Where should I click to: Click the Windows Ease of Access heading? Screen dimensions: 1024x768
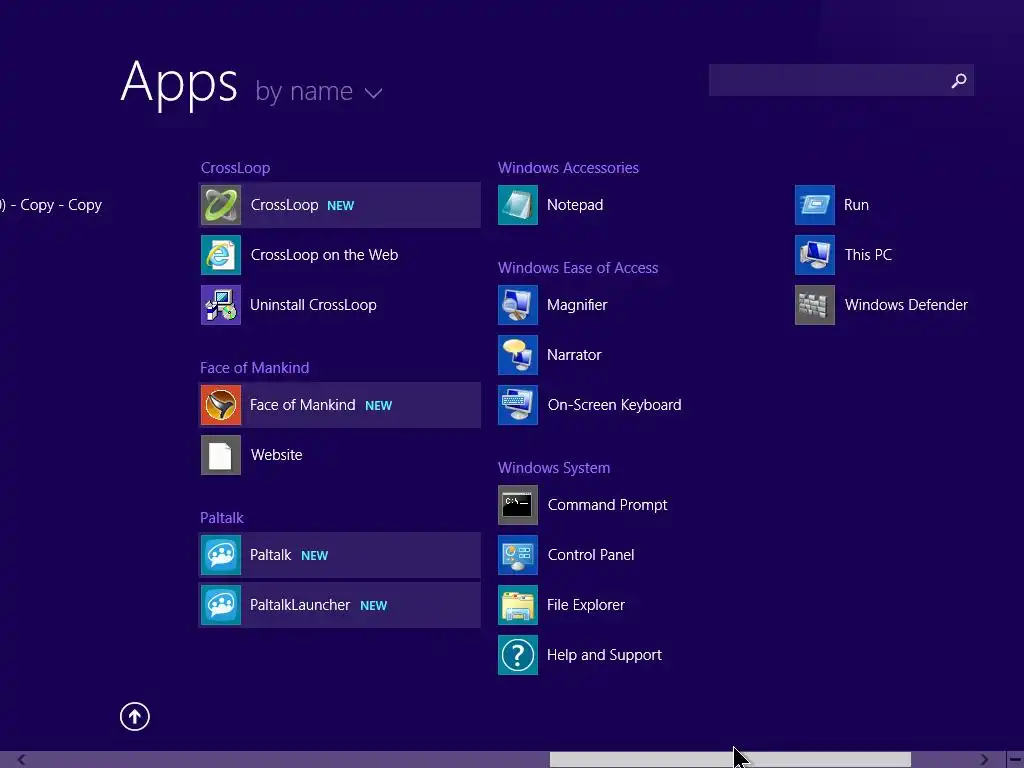point(578,268)
